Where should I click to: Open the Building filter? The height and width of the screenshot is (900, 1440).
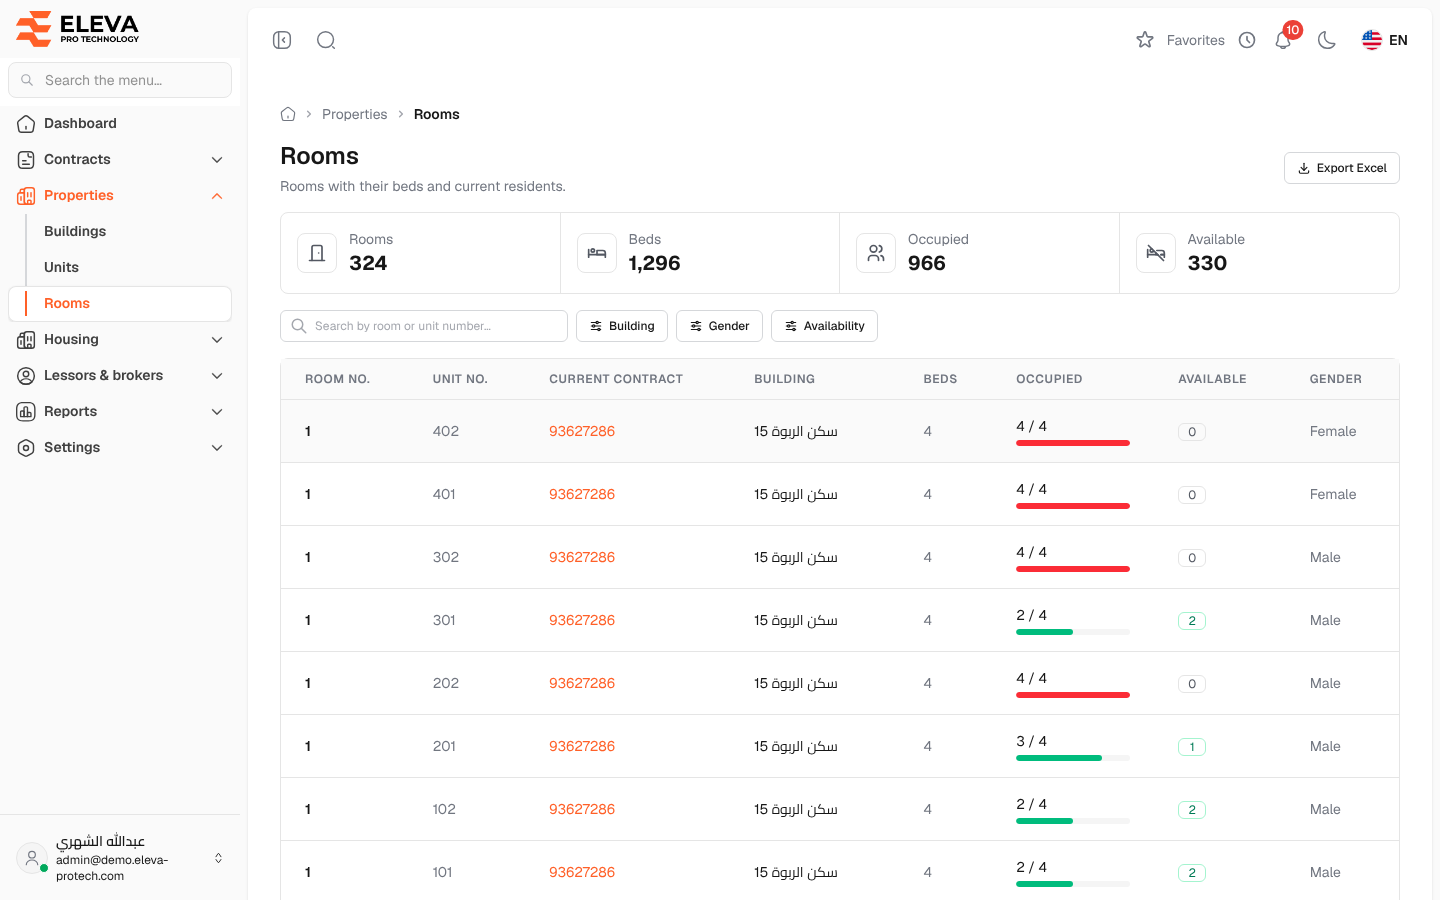pos(622,326)
